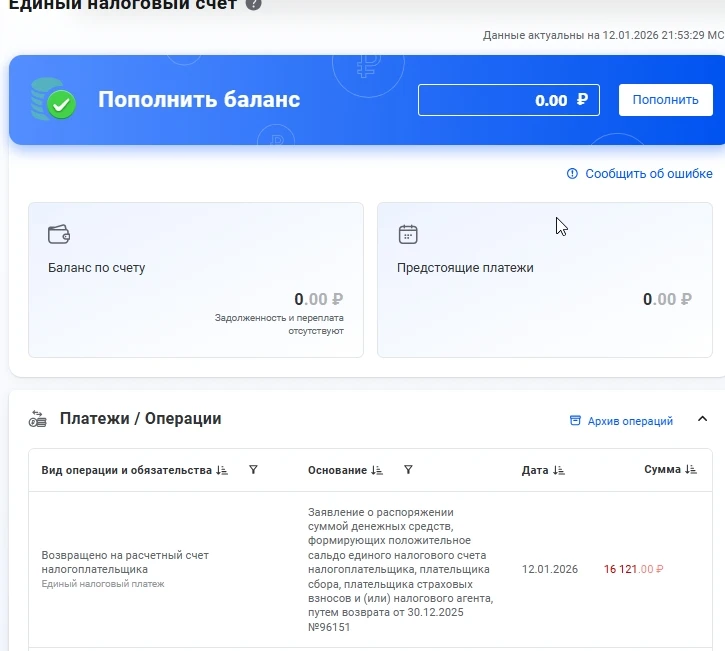Image resolution: width=725 pixels, height=651 pixels.
Task: Open the Предстоящие платежи card
Action: 545,280
